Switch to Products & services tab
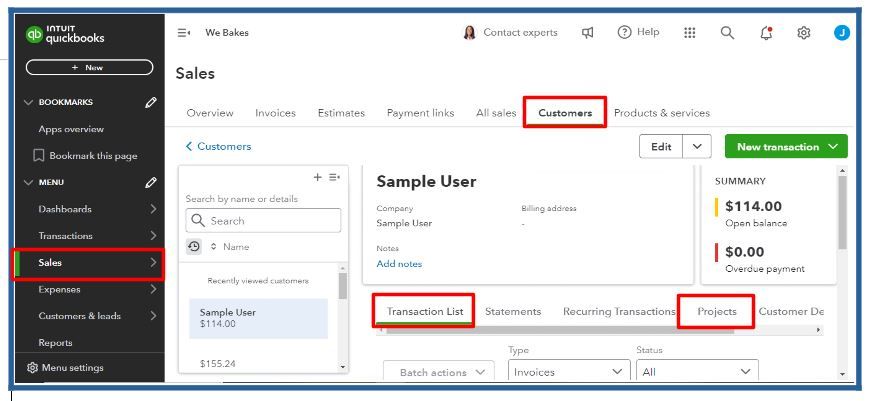Viewport: 872px width, 401px height. 662,113
